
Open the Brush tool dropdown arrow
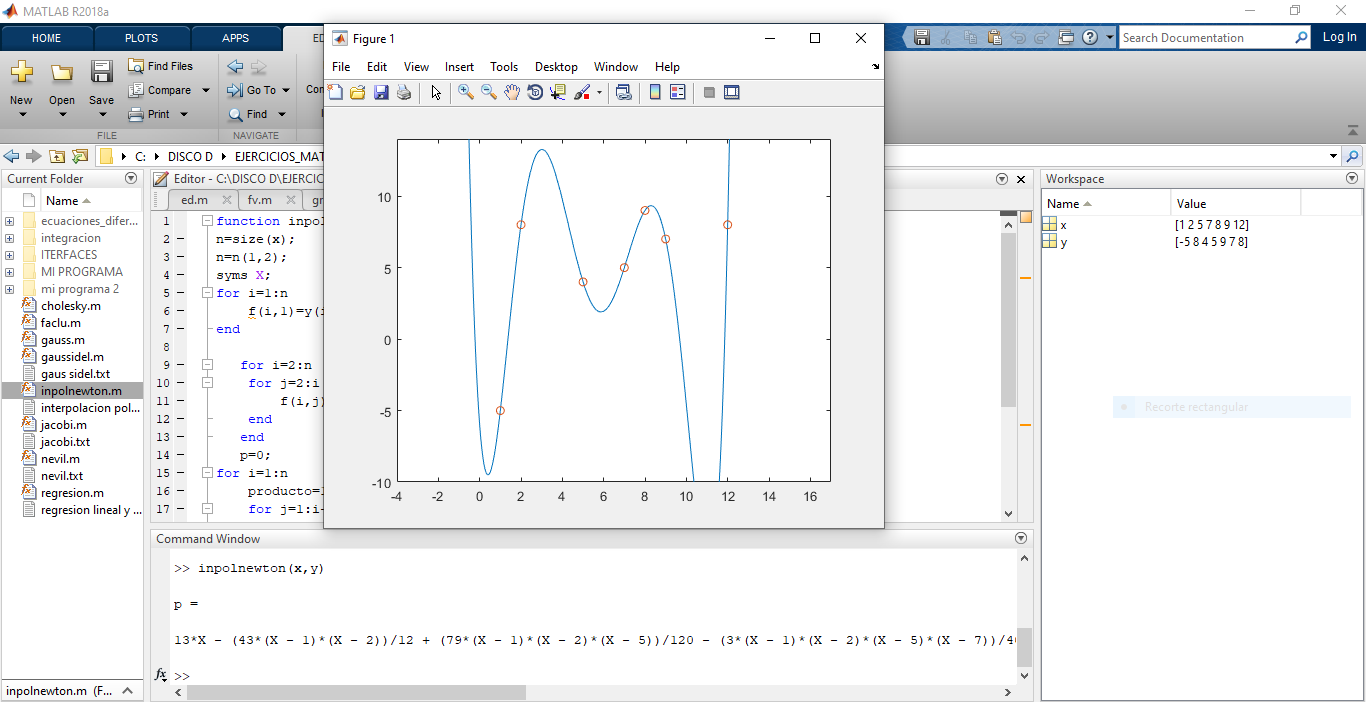(x=599, y=92)
